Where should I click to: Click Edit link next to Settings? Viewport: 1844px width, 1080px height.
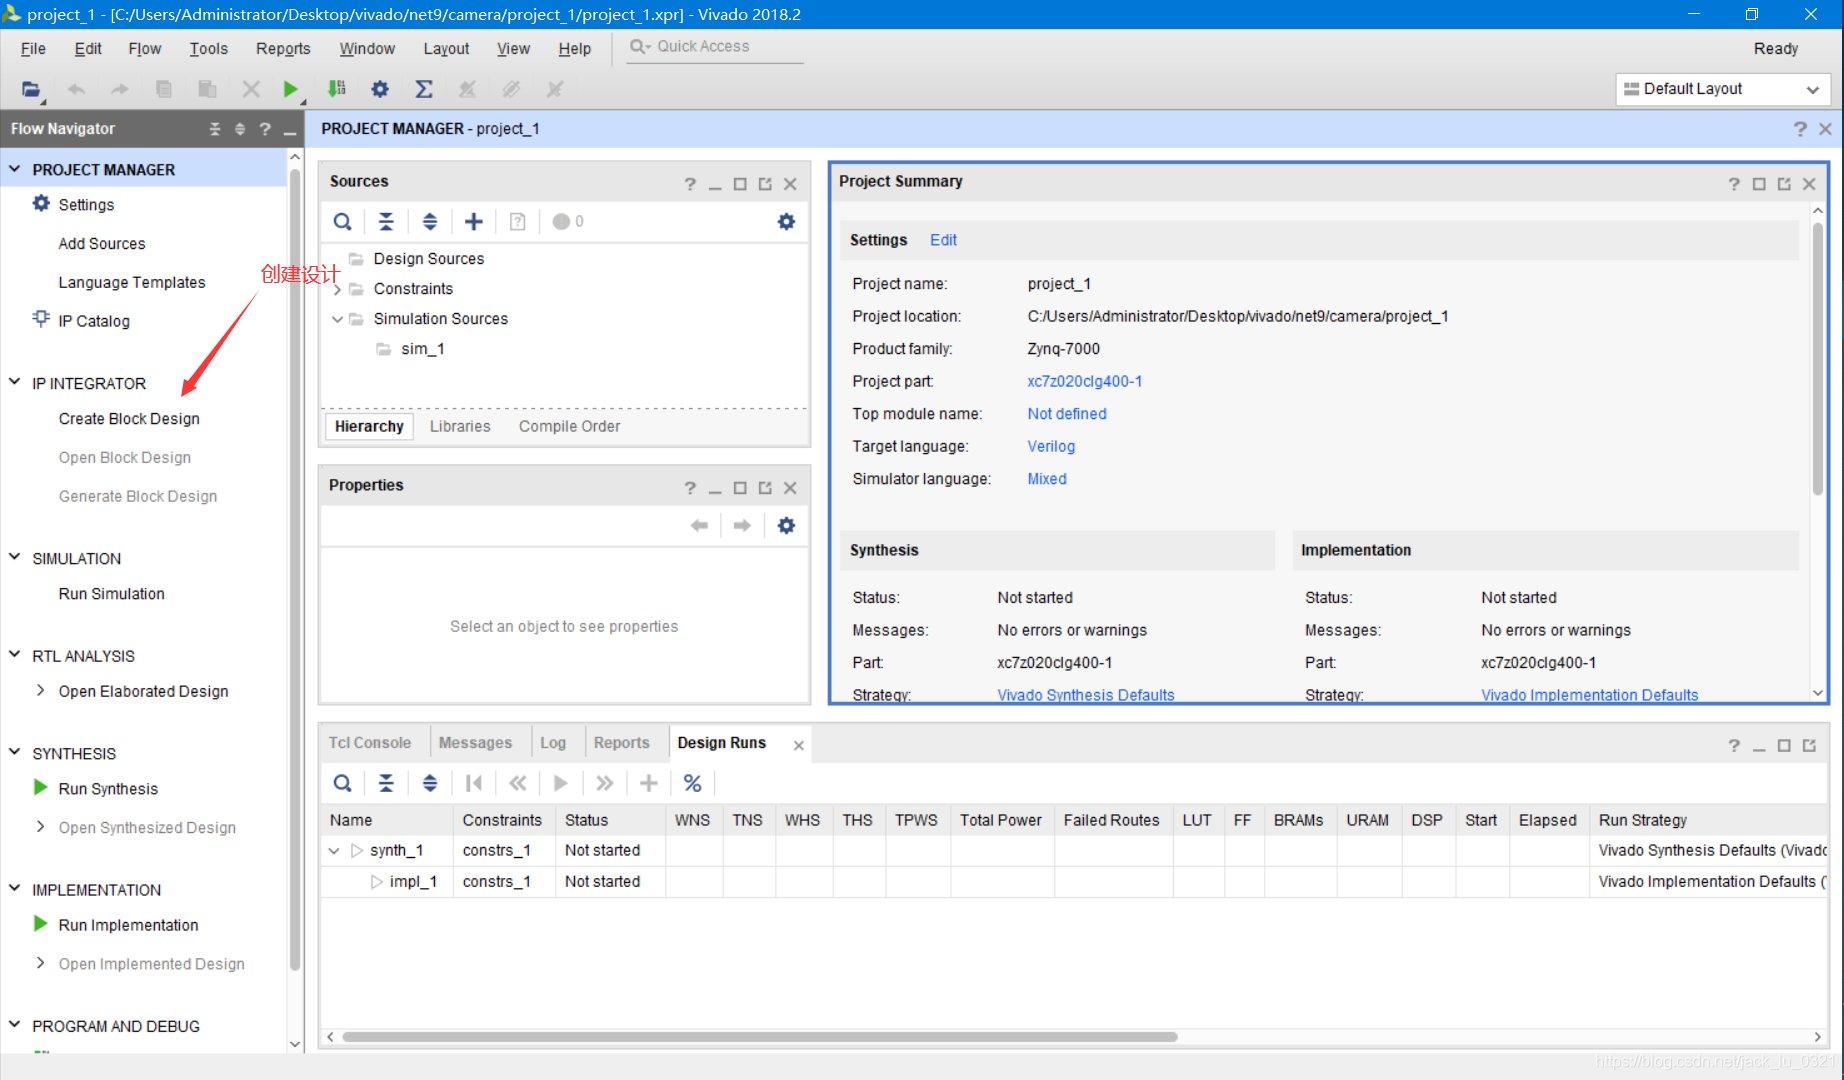click(943, 240)
